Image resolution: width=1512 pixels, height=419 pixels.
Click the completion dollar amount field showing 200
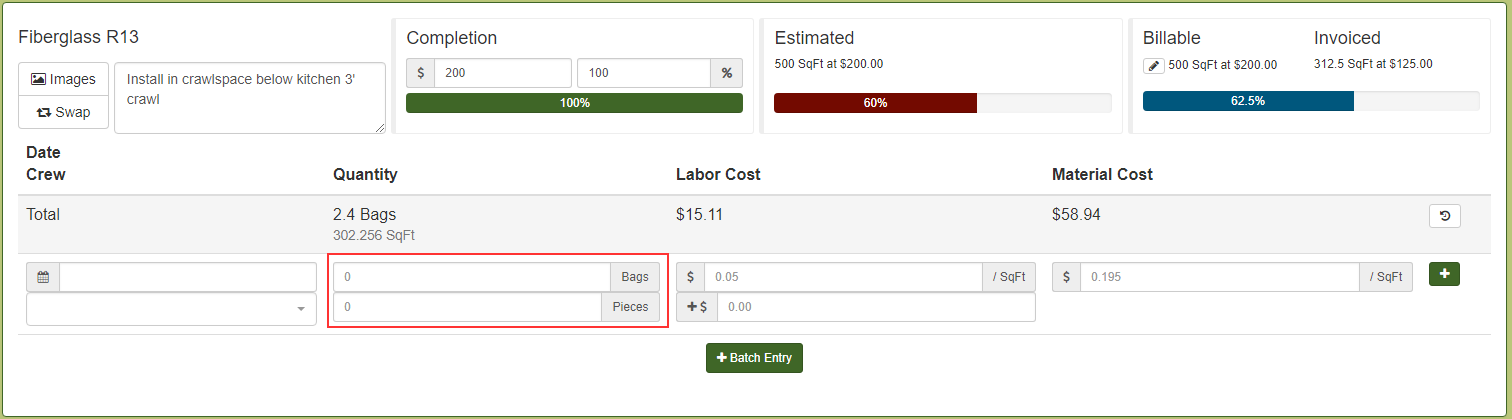coord(503,73)
